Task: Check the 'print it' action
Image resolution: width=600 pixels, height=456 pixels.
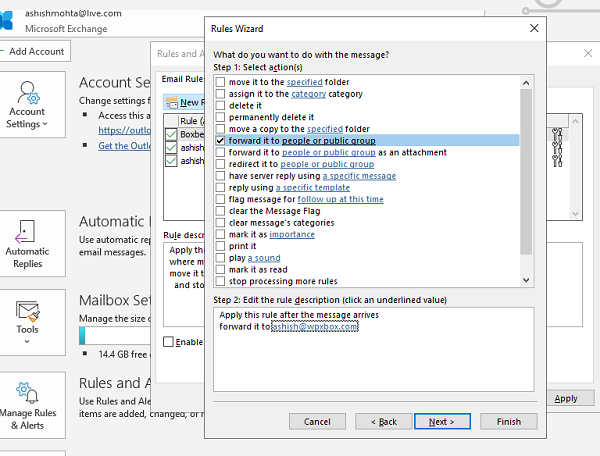Action: [x=220, y=246]
